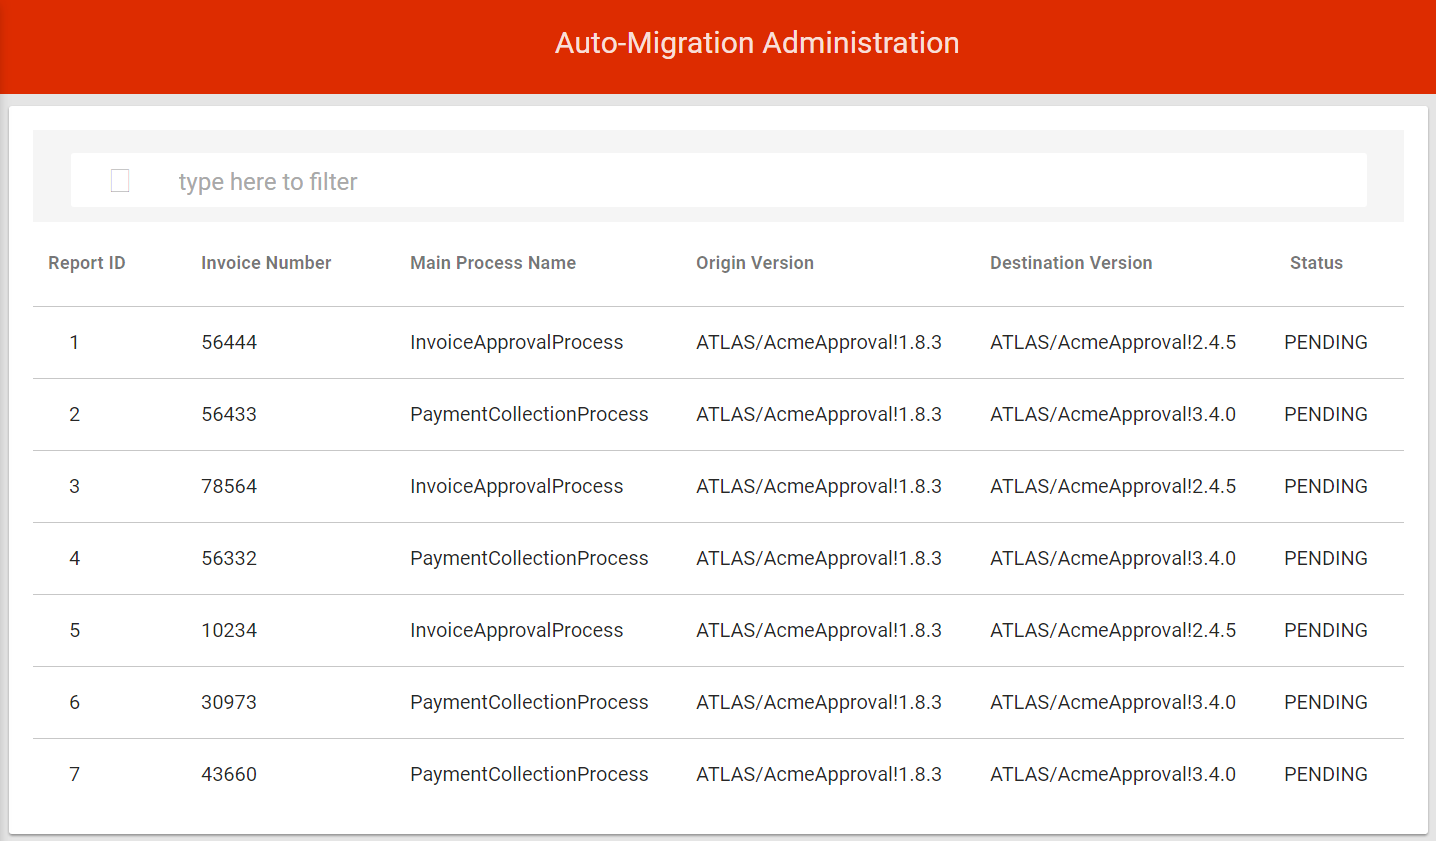Screen dimensions: 1436x841
Task: Toggle the select-all checkbox beside the filter
Action: [x=119, y=180]
